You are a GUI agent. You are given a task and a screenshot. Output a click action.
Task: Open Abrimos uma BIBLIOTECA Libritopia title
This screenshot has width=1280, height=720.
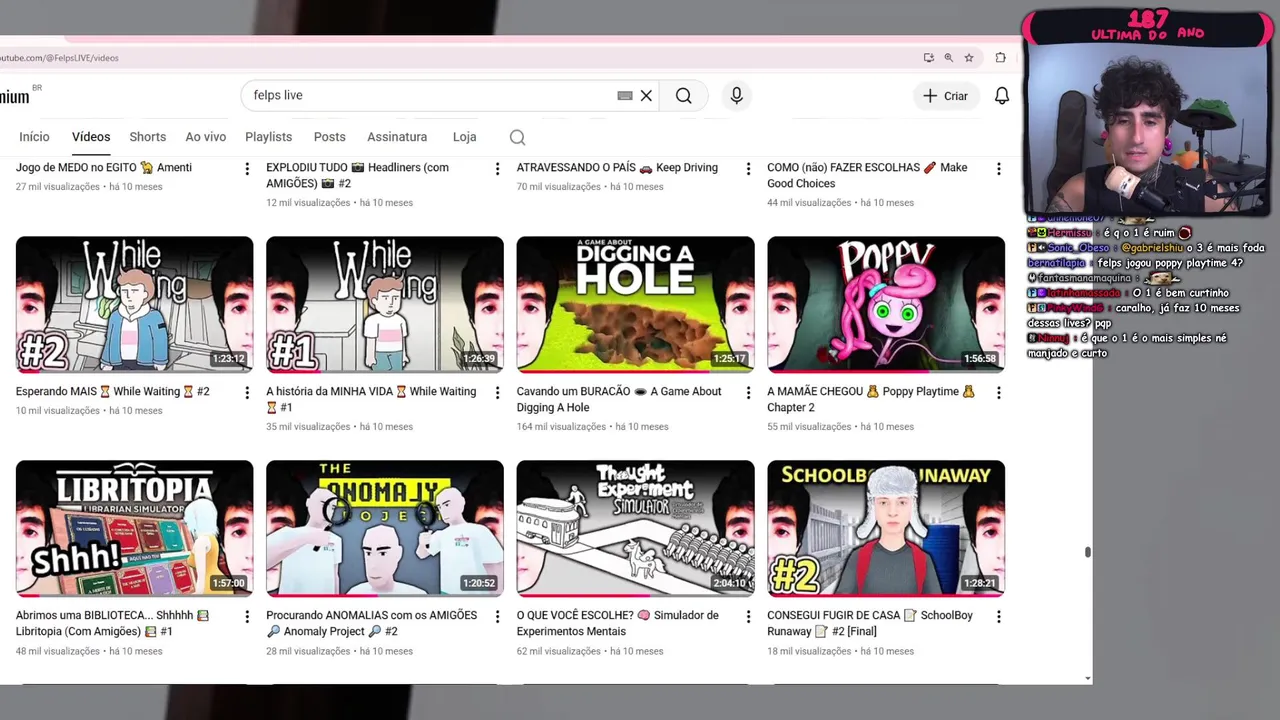[x=113, y=623]
